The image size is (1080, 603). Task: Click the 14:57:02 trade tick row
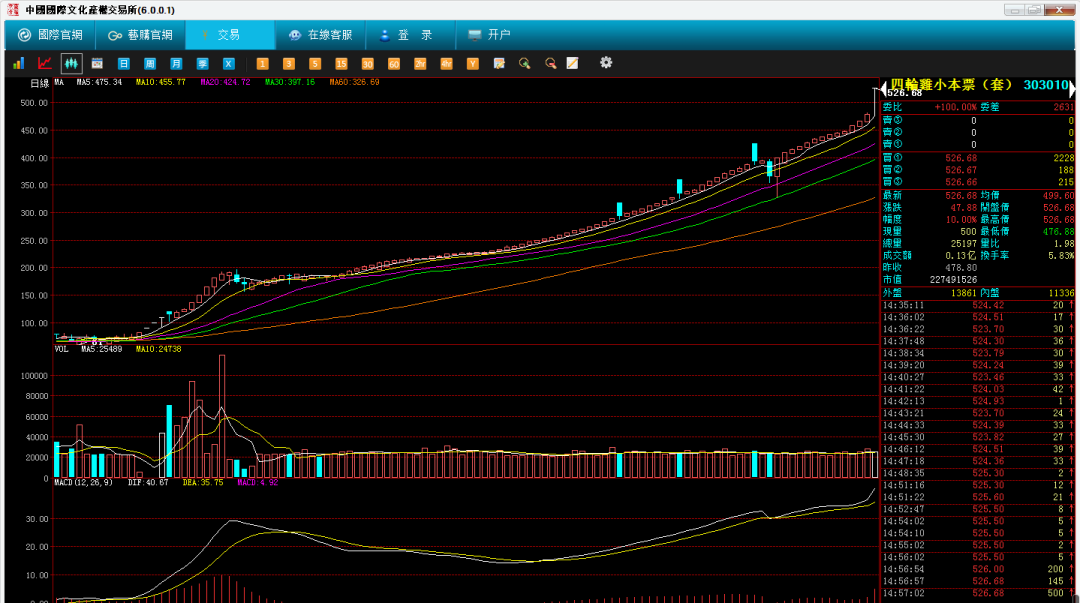978,593
